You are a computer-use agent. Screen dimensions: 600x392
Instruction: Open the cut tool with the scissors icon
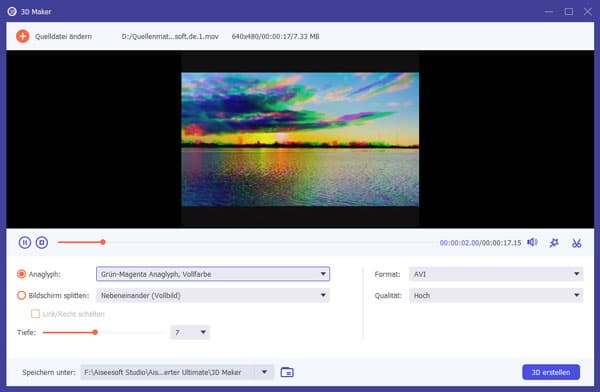pos(576,243)
